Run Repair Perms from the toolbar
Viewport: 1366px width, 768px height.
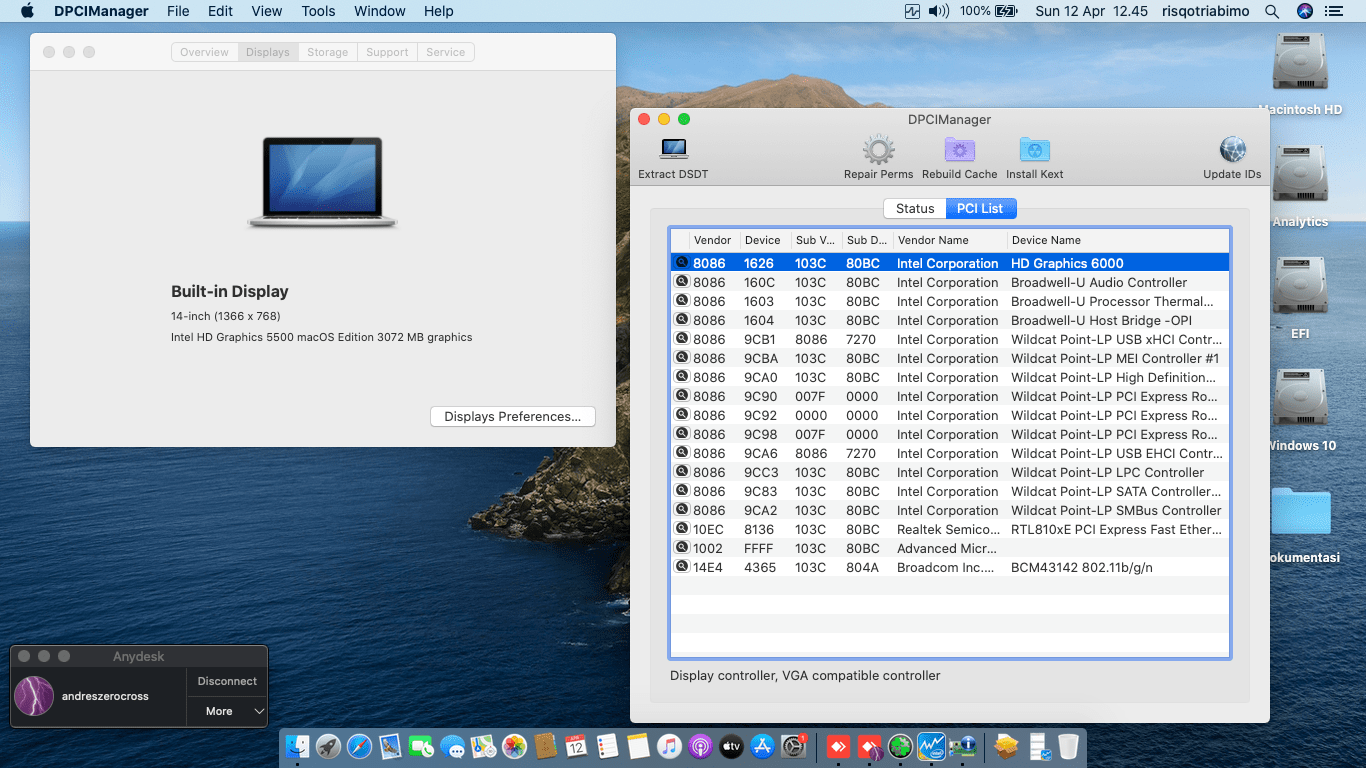(878, 150)
